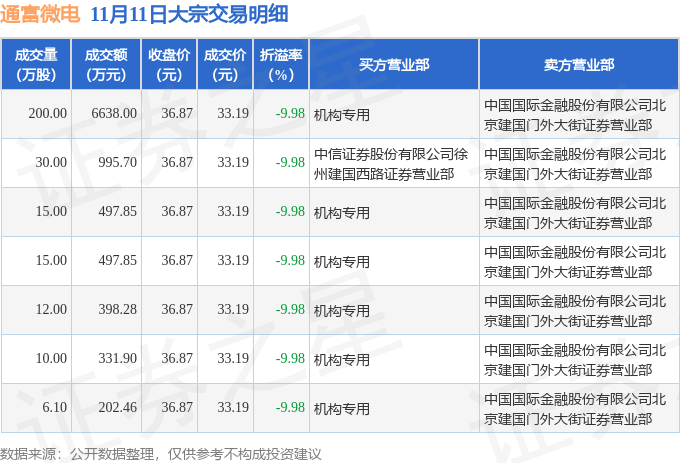This screenshot has width=680, height=463.
Task: Click the 11月11日大宗交易明细 title text
Action: (x=190, y=14)
